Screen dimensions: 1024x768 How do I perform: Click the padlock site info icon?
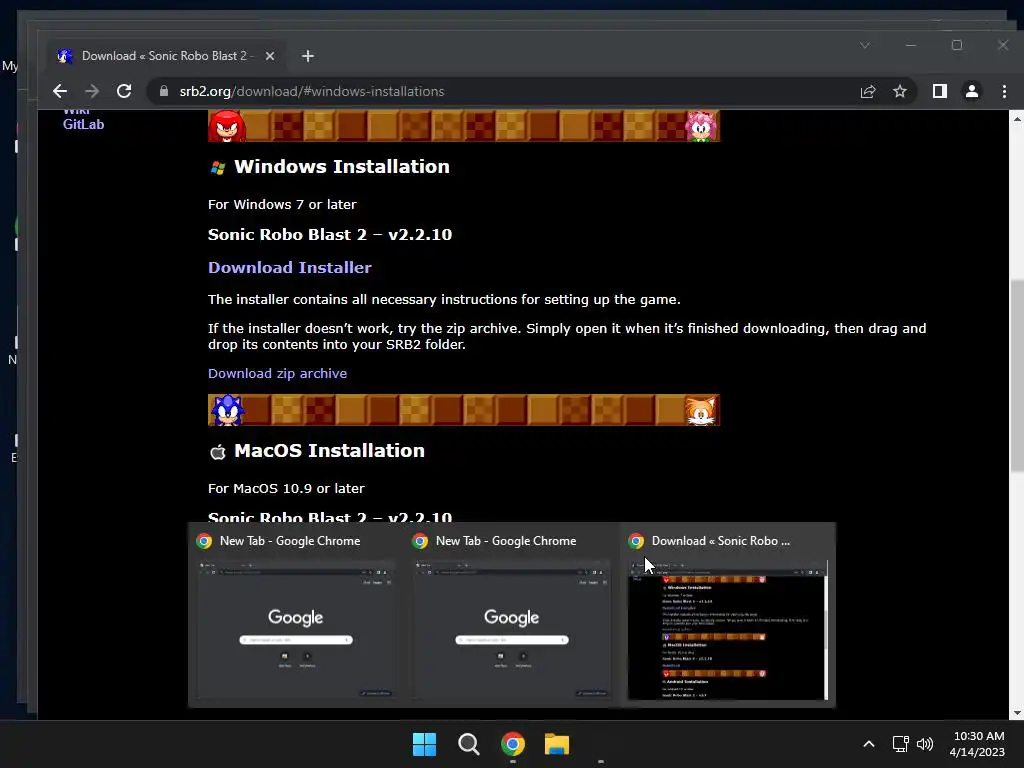coord(164,91)
